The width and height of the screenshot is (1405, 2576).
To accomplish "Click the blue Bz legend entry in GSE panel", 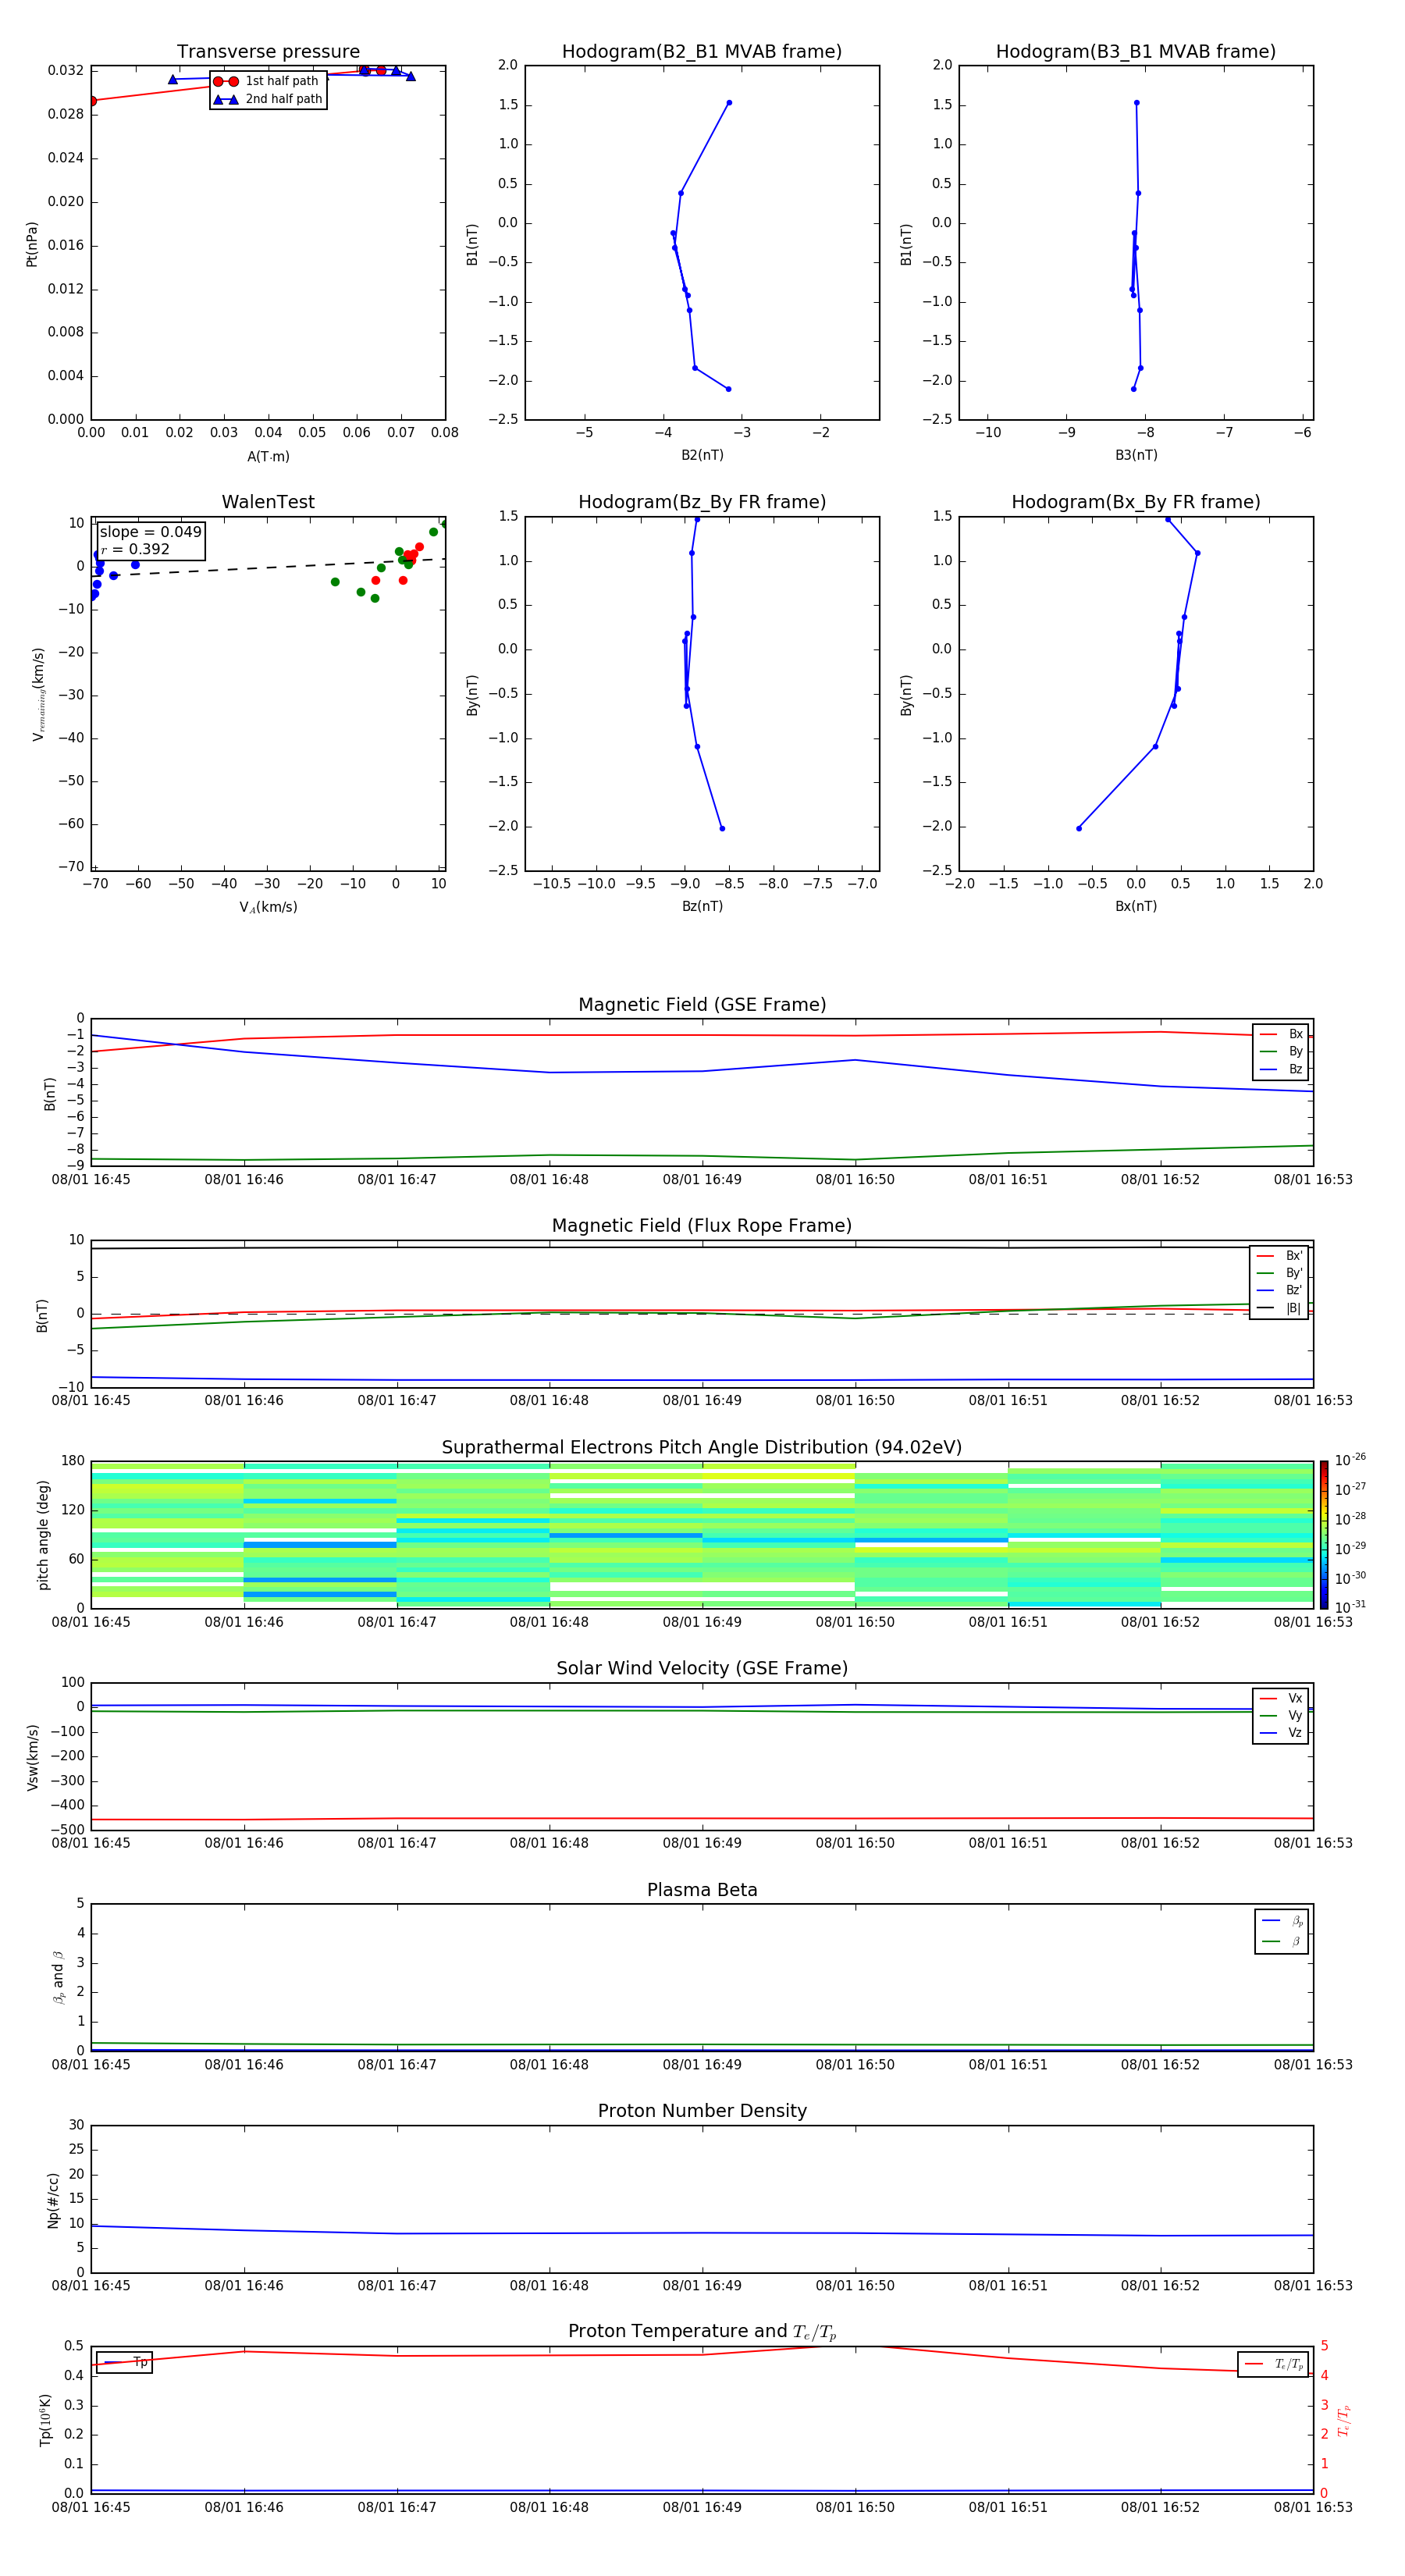I will pos(1282,1070).
